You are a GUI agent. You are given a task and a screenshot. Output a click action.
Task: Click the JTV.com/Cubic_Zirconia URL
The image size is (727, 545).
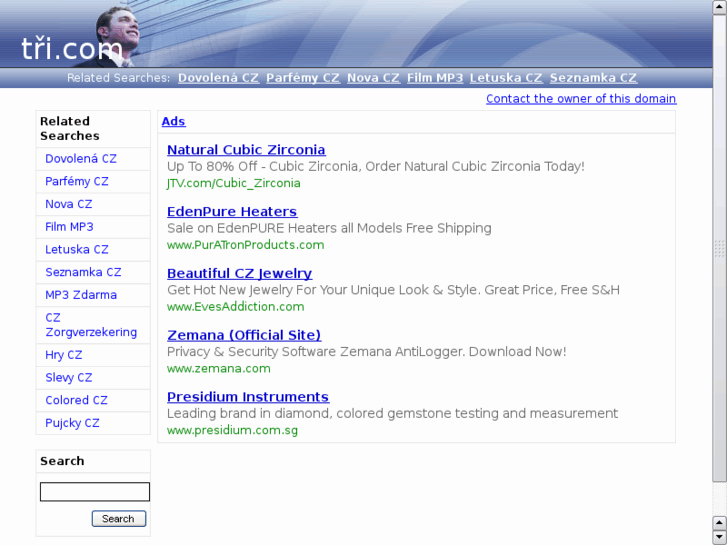point(234,183)
